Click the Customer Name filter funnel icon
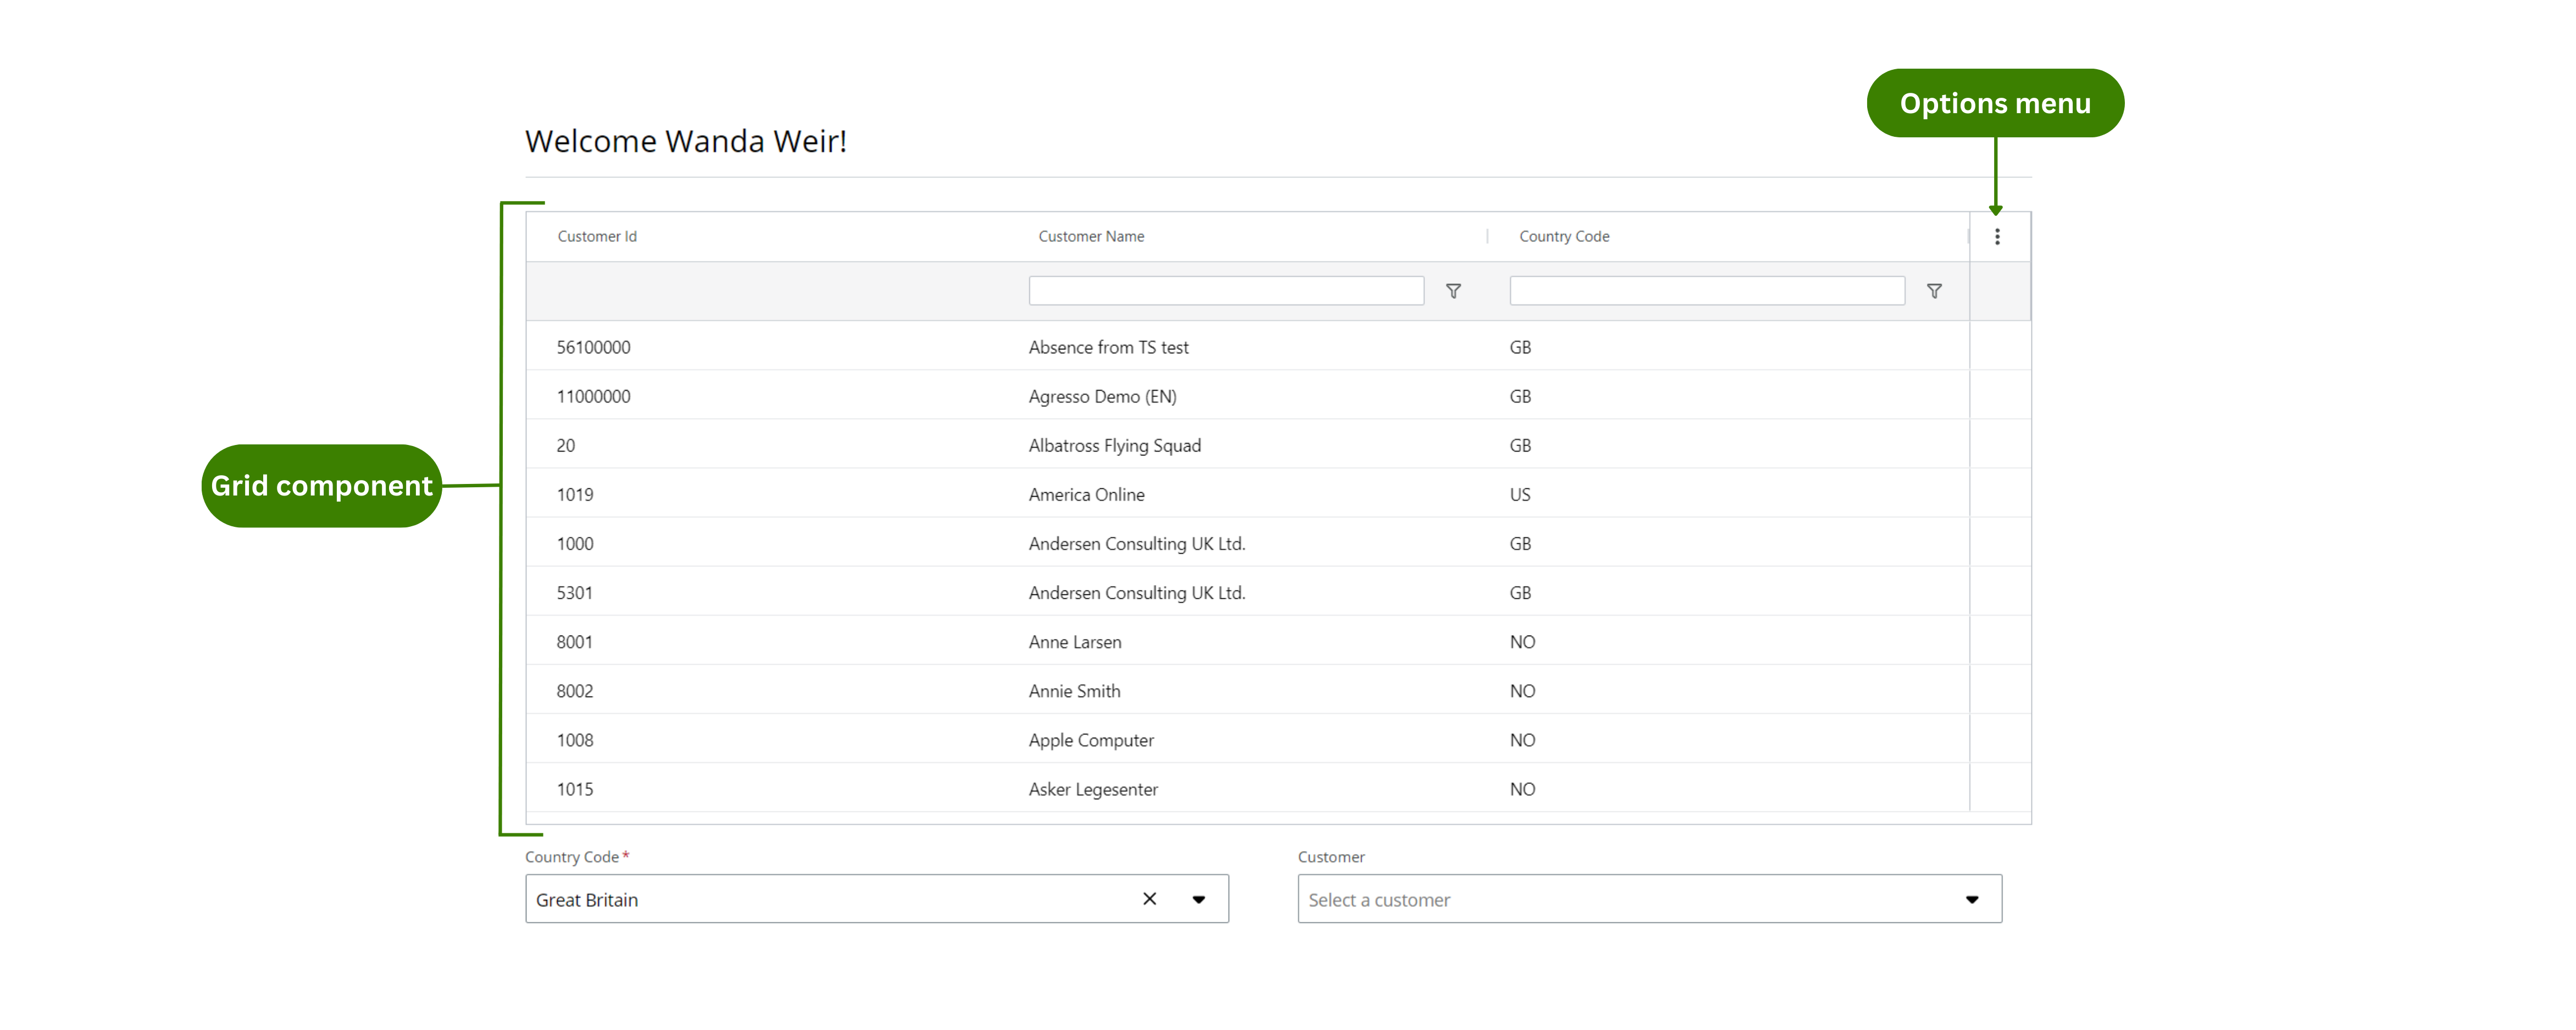Viewport: 2576px width, 1030px height. coord(1453,291)
